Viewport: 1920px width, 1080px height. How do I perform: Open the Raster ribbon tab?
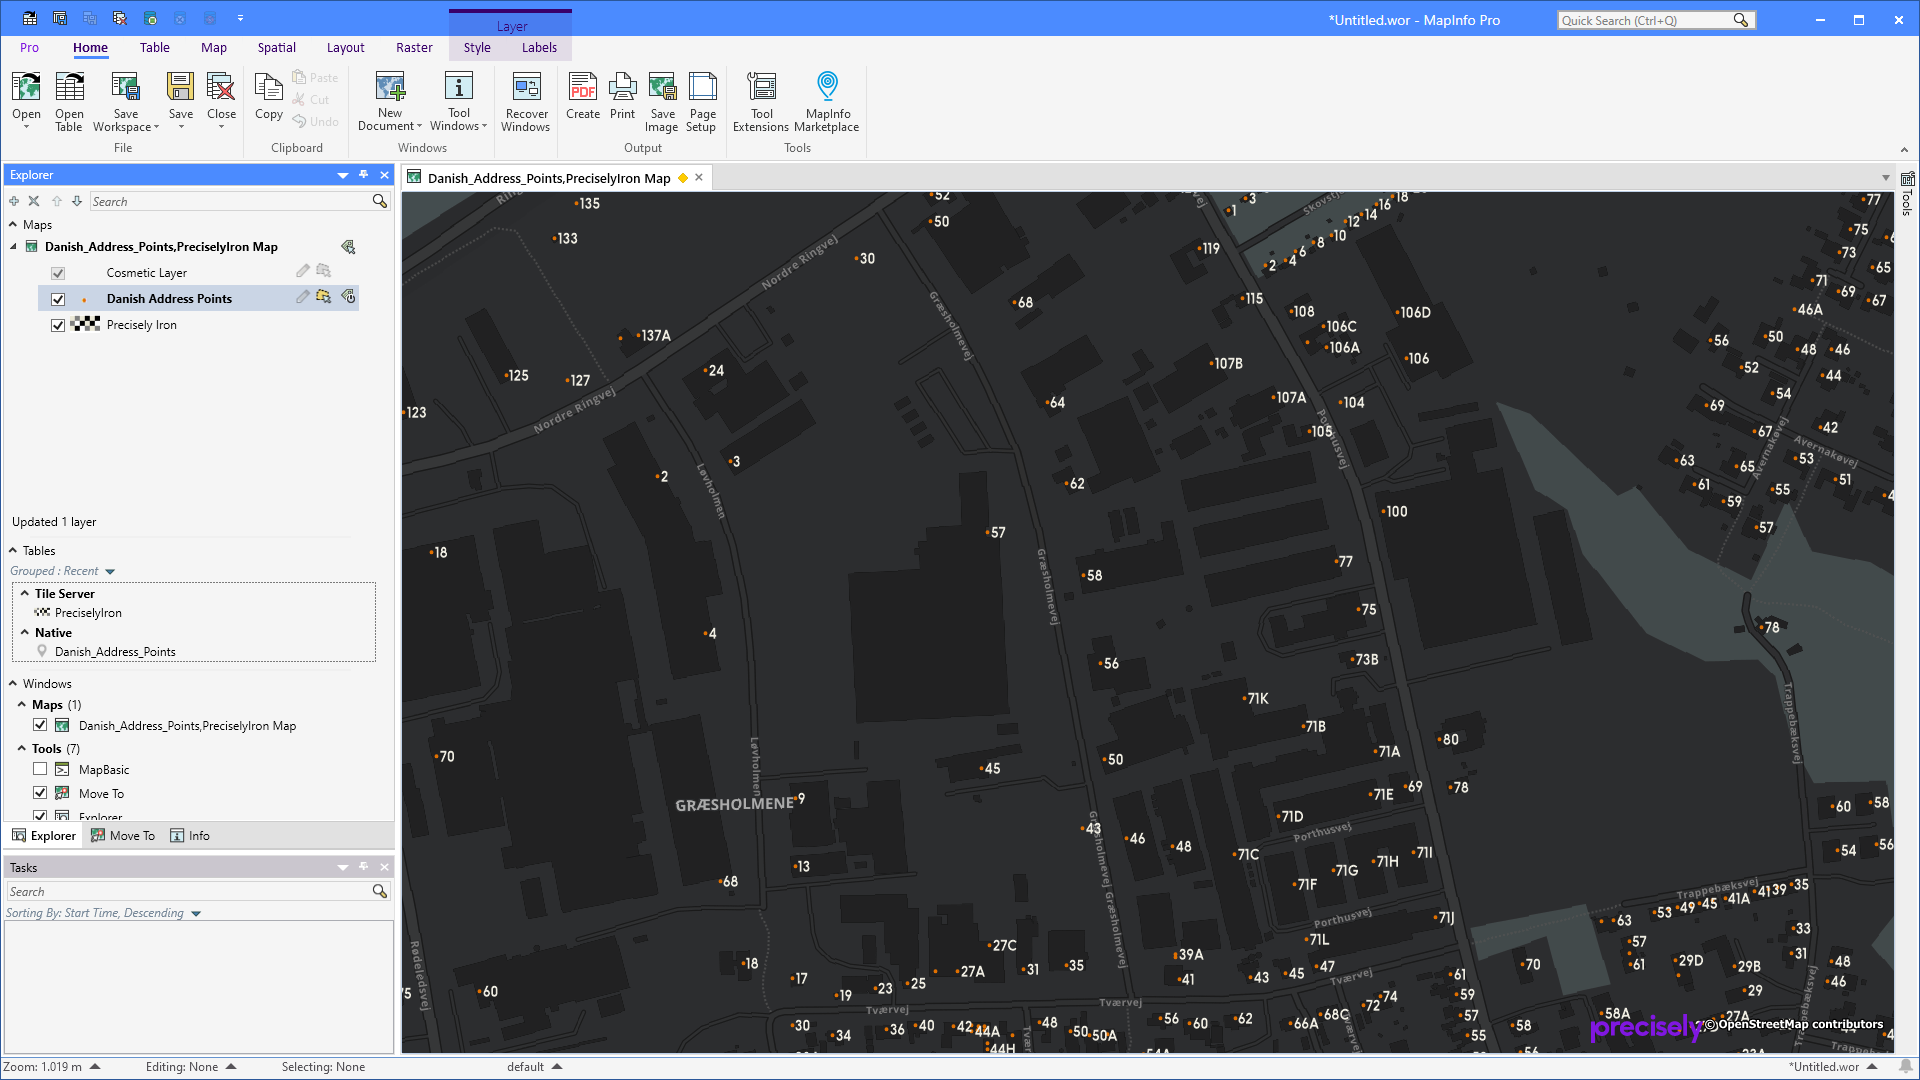tap(414, 47)
